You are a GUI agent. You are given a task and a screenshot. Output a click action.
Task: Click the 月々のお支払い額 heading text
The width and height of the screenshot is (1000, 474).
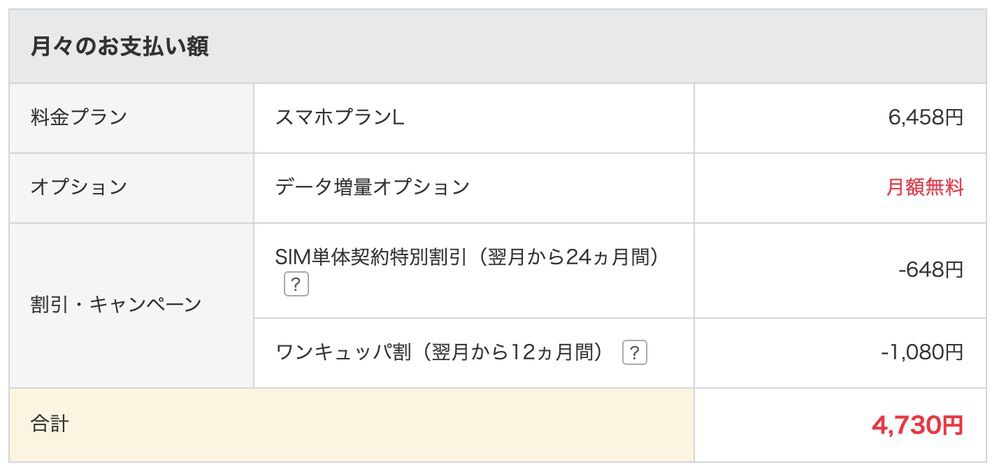119,47
